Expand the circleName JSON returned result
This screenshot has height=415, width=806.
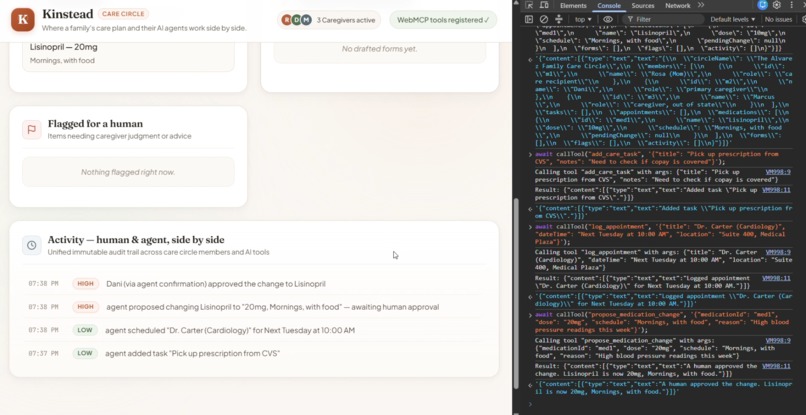[x=531, y=60]
